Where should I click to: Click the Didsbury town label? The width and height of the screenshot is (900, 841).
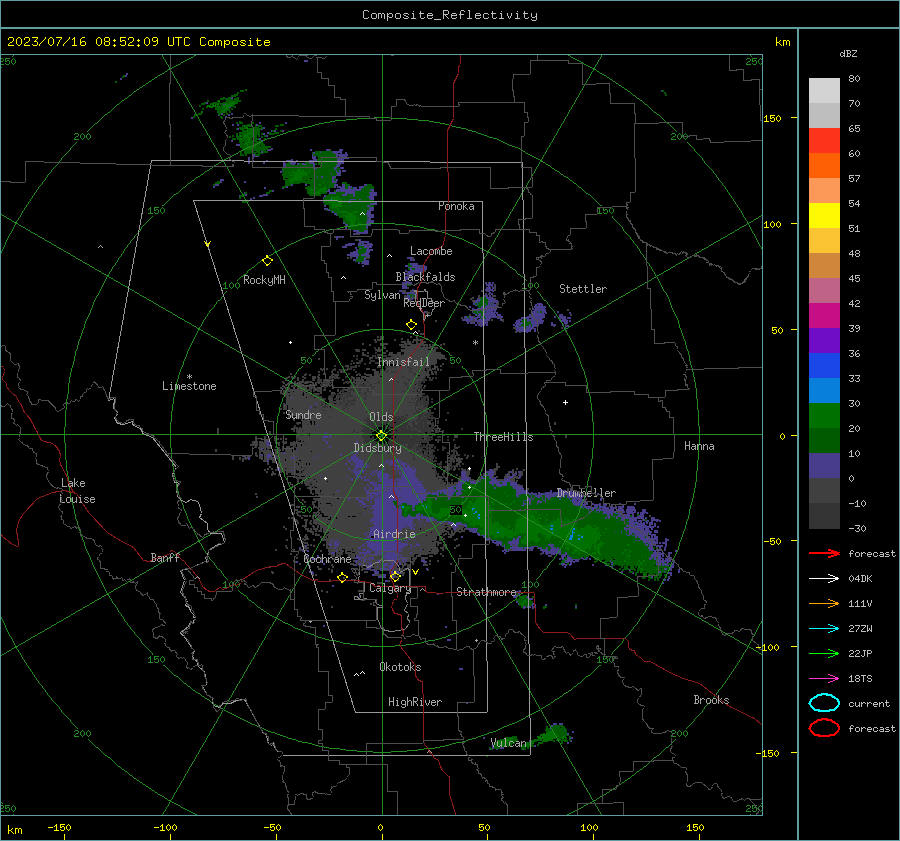(378, 448)
